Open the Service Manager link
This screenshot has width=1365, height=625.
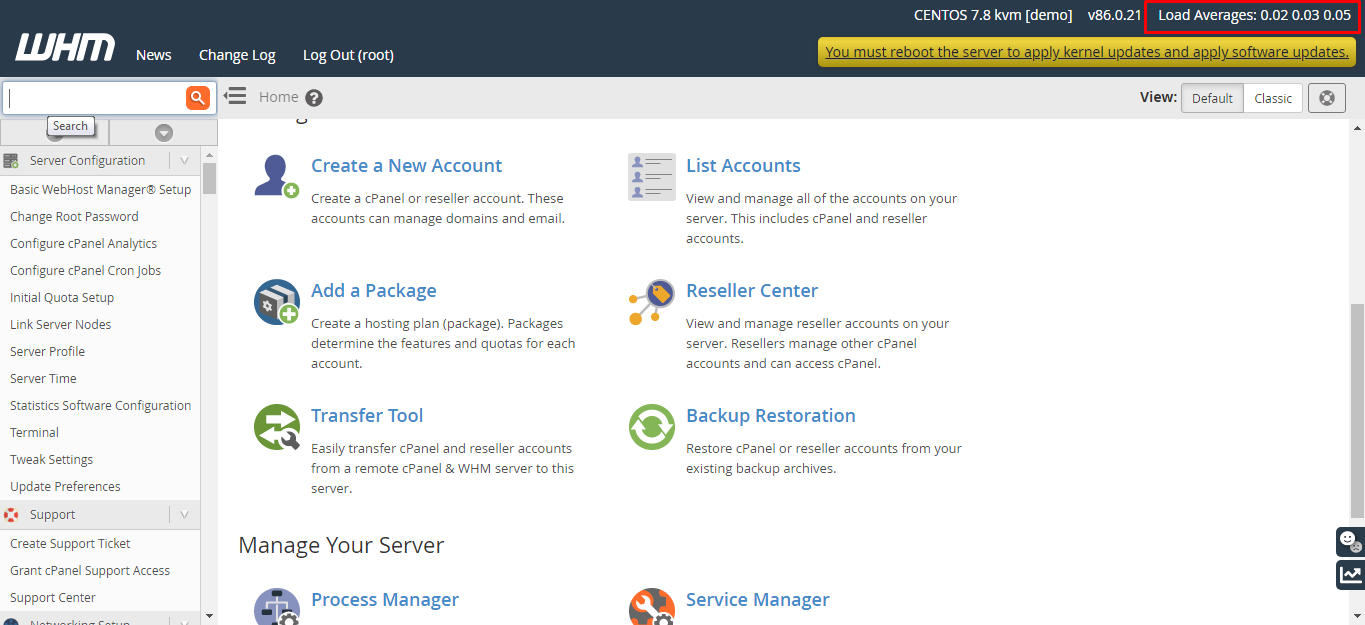(x=758, y=600)
